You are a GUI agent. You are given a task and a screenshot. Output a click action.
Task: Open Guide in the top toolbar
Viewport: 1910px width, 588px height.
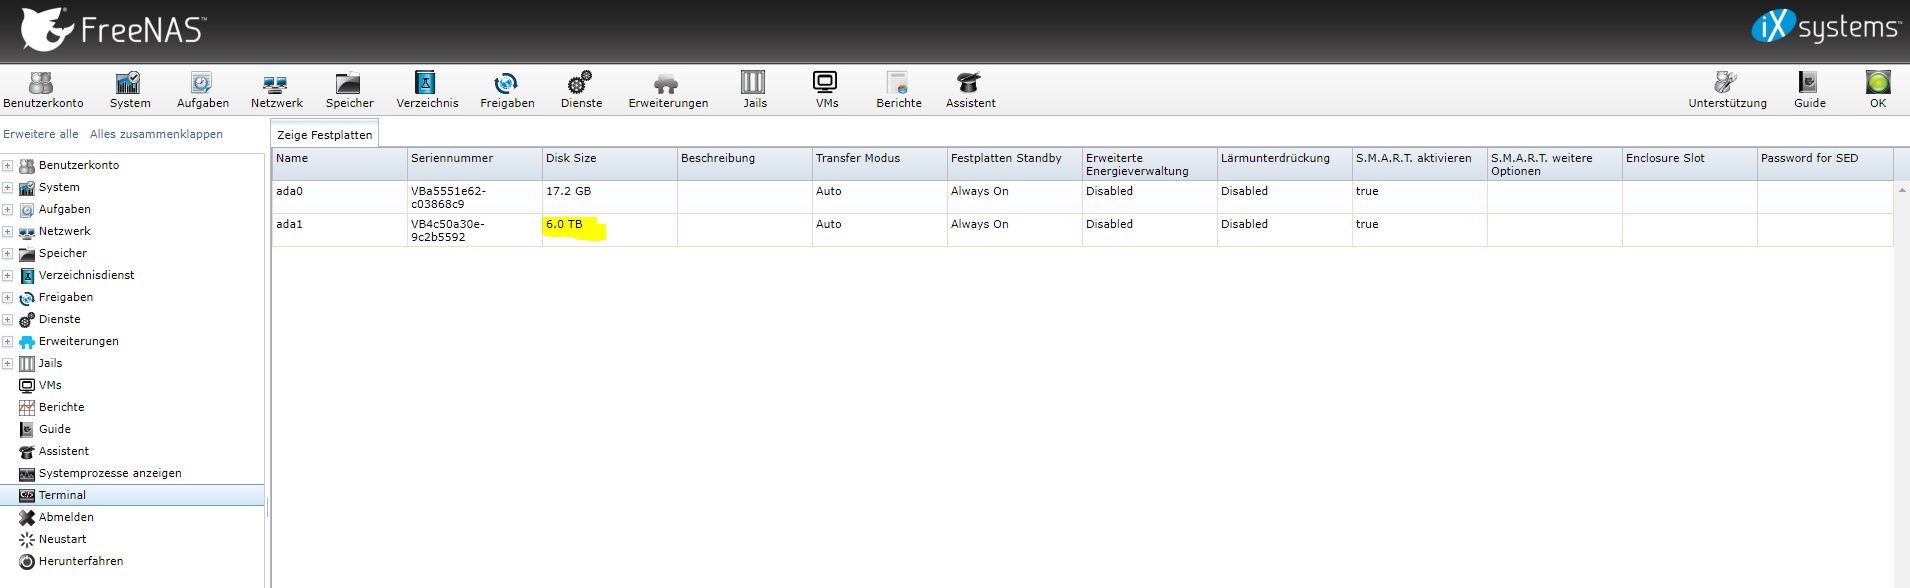(1809, 90)
